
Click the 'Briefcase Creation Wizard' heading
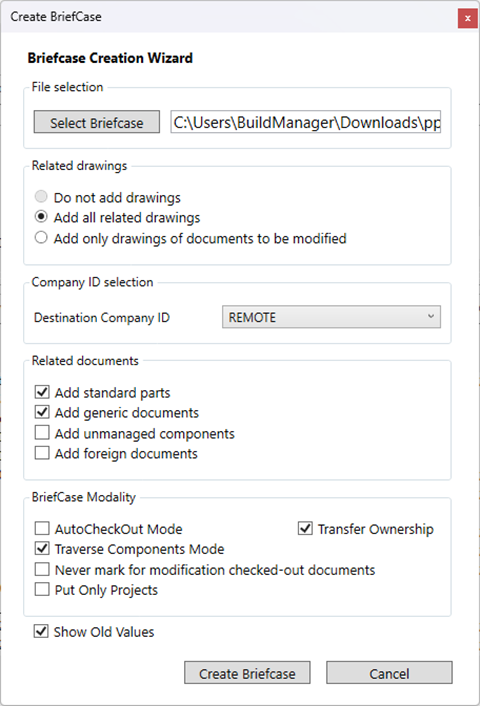(110, 58)
